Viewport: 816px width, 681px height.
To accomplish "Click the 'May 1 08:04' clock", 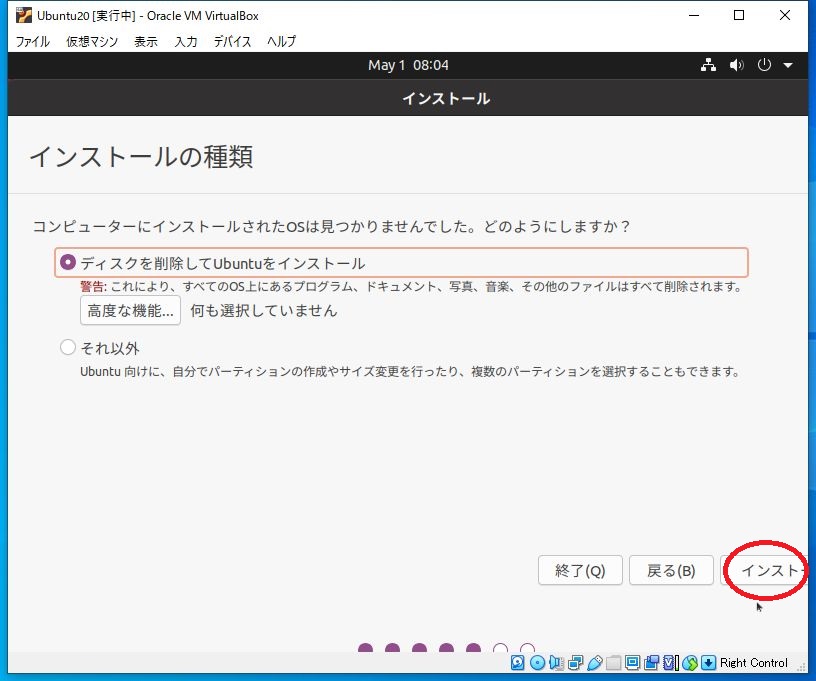I will [x=408, y=65].
